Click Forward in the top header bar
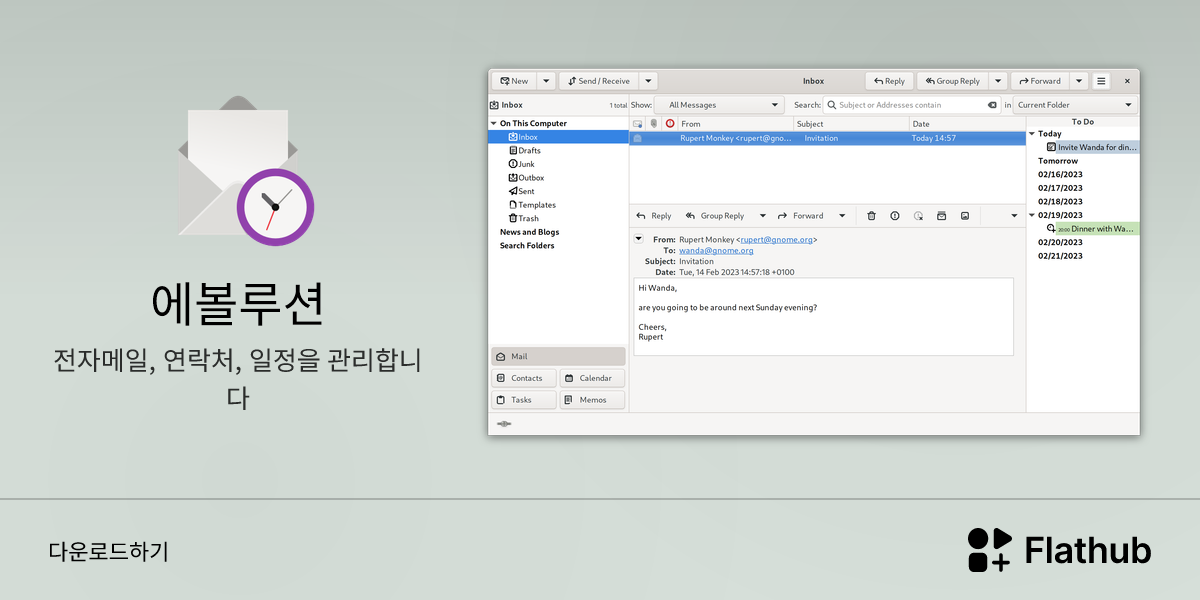 (1040, 81)
